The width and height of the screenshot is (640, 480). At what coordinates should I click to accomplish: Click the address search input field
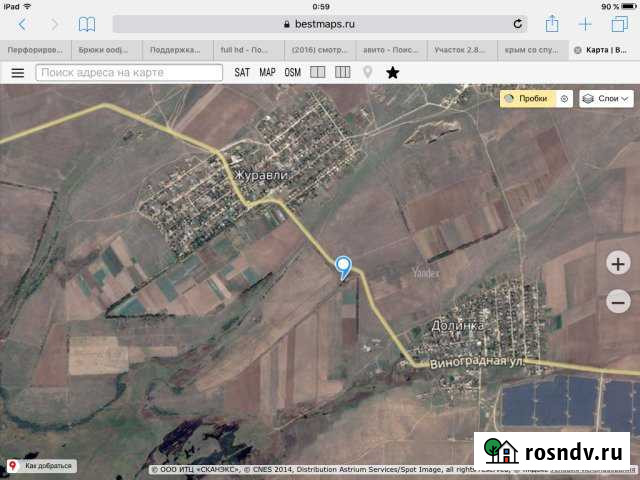coord(130,72)
